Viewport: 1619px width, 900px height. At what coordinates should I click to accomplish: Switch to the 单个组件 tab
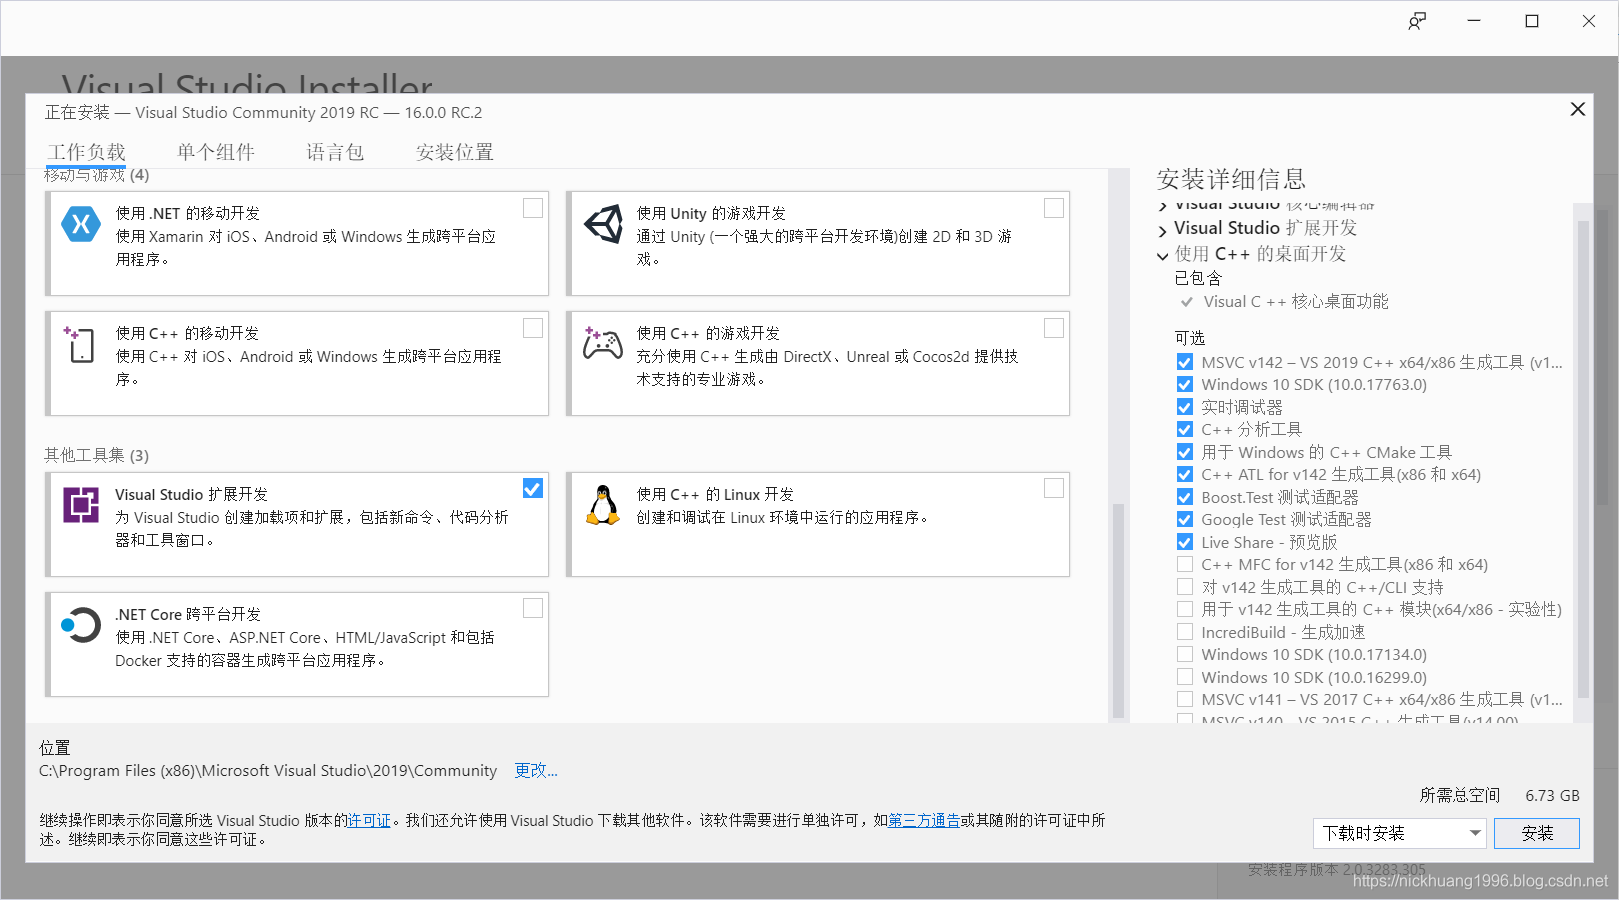216,151
